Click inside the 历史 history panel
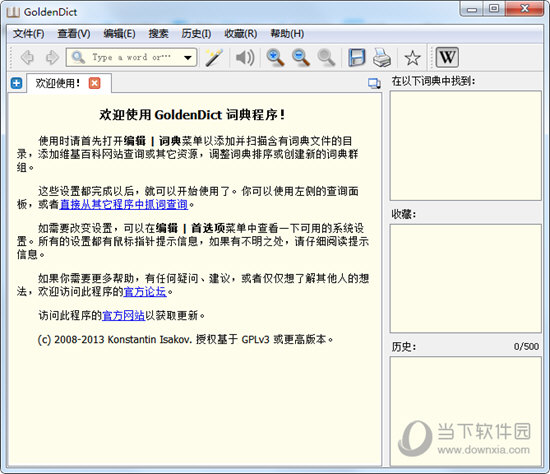Image resolution: width=550 pixels, height=474 pixels. pos(465,411)
